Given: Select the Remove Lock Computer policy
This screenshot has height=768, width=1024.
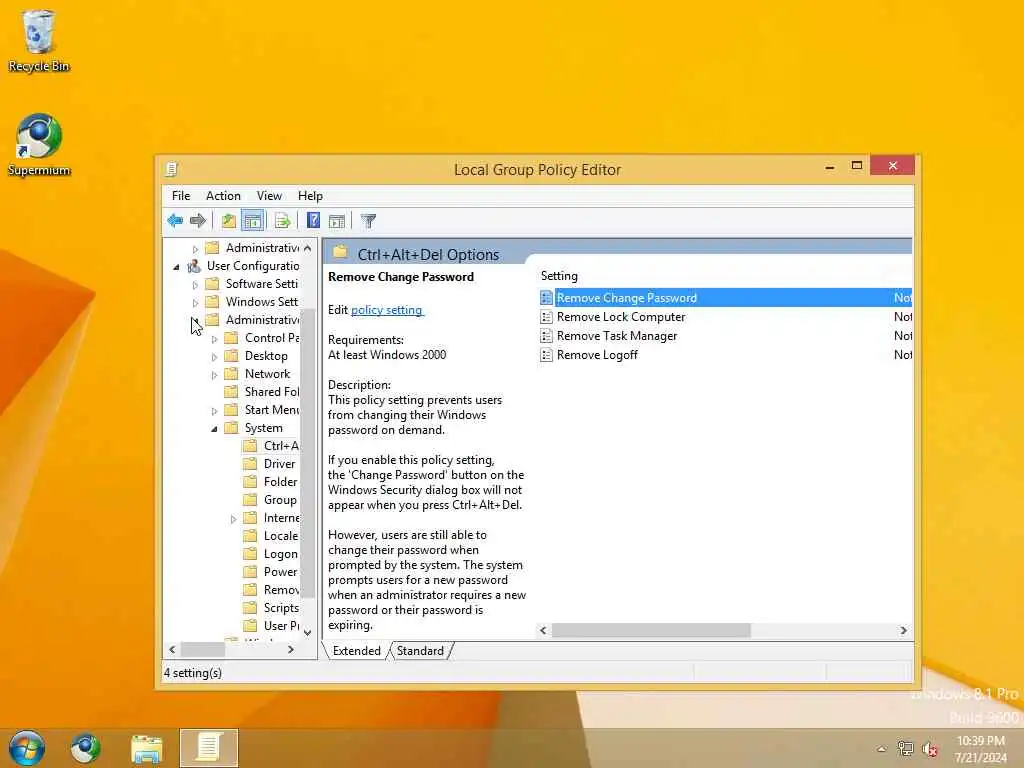Looking at the screenshot, I should [621, 317].
